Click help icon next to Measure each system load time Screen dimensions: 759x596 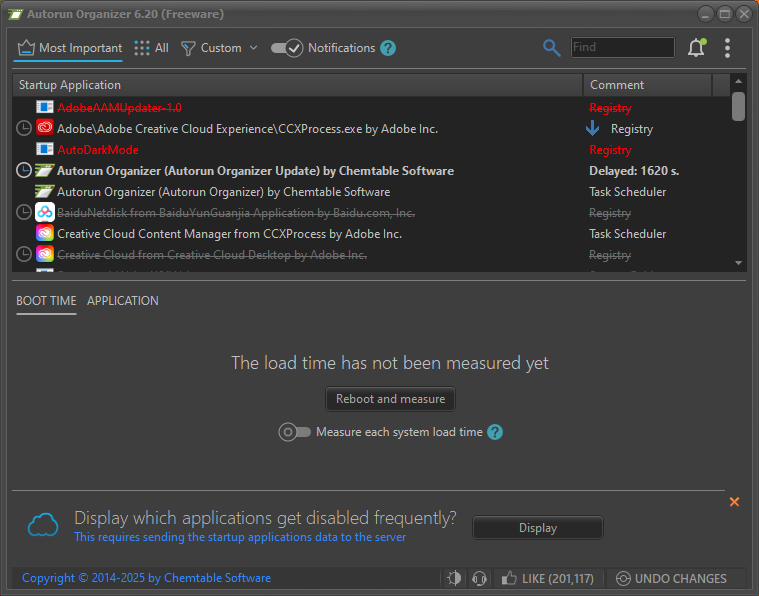pos(495,432)
